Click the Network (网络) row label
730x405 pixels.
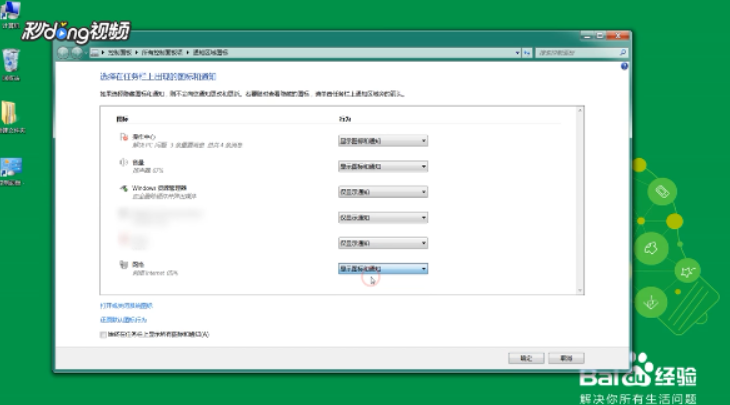tap(138, 264)
